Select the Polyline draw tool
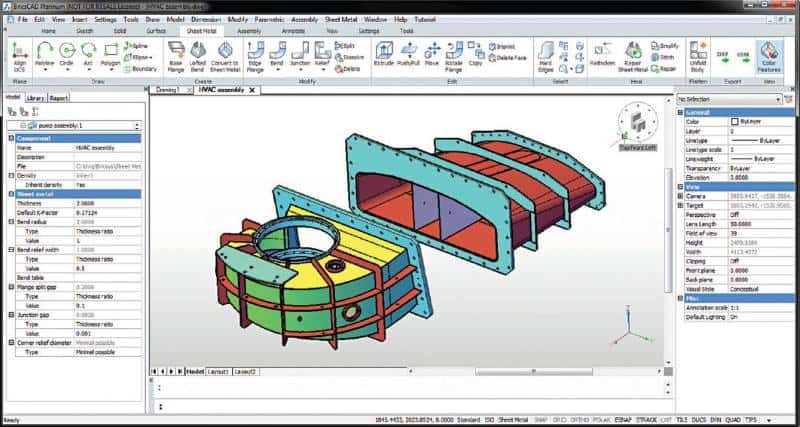 click(45, 52)
